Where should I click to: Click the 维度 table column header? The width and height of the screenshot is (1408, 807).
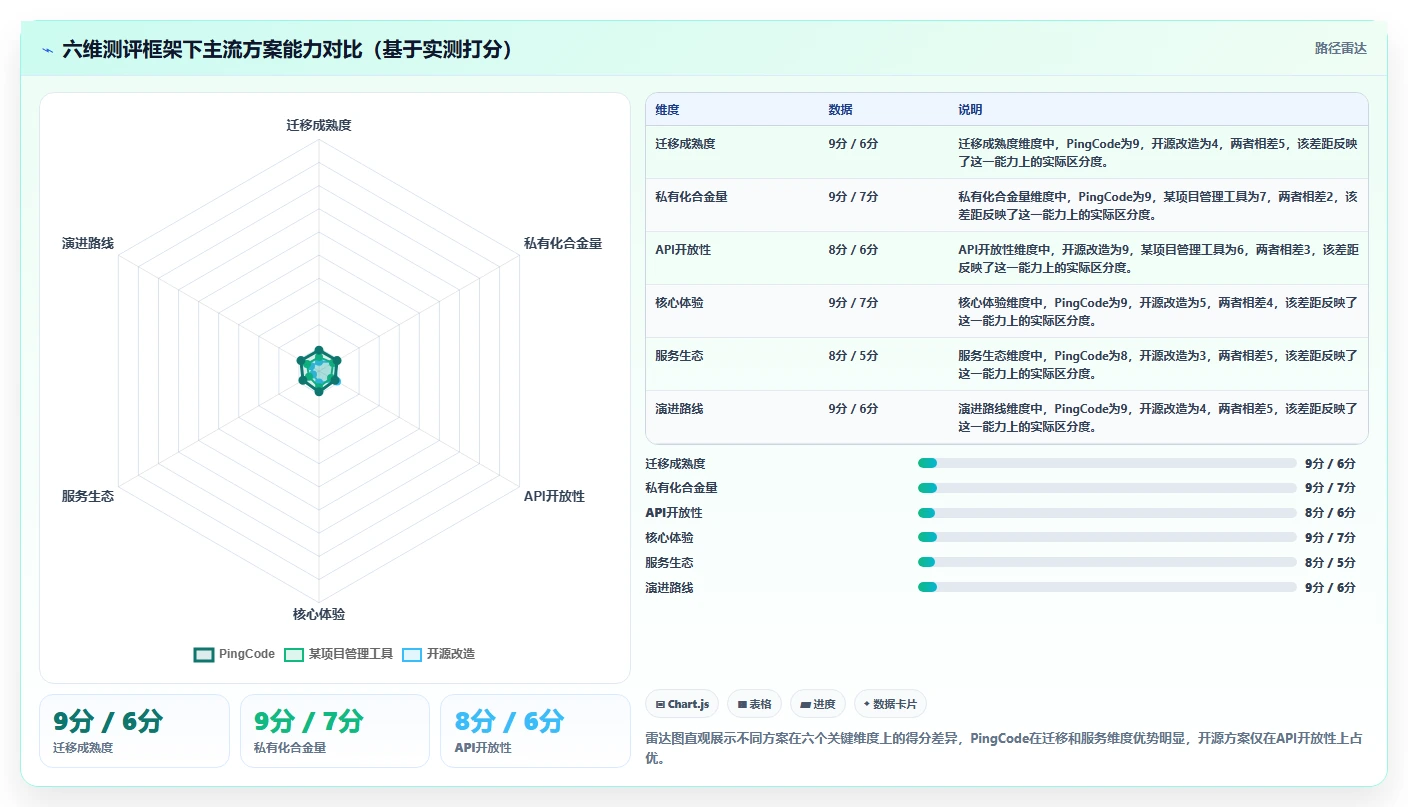click(667, 110)
